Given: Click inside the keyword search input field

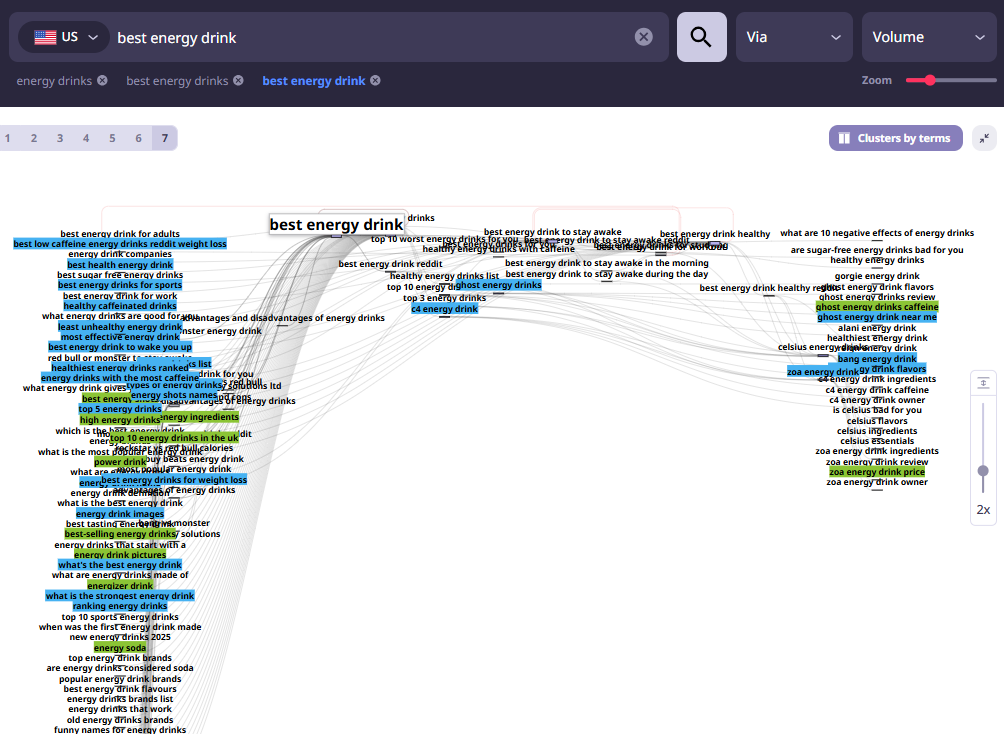Looking at the screenshot, I should 370,37.
